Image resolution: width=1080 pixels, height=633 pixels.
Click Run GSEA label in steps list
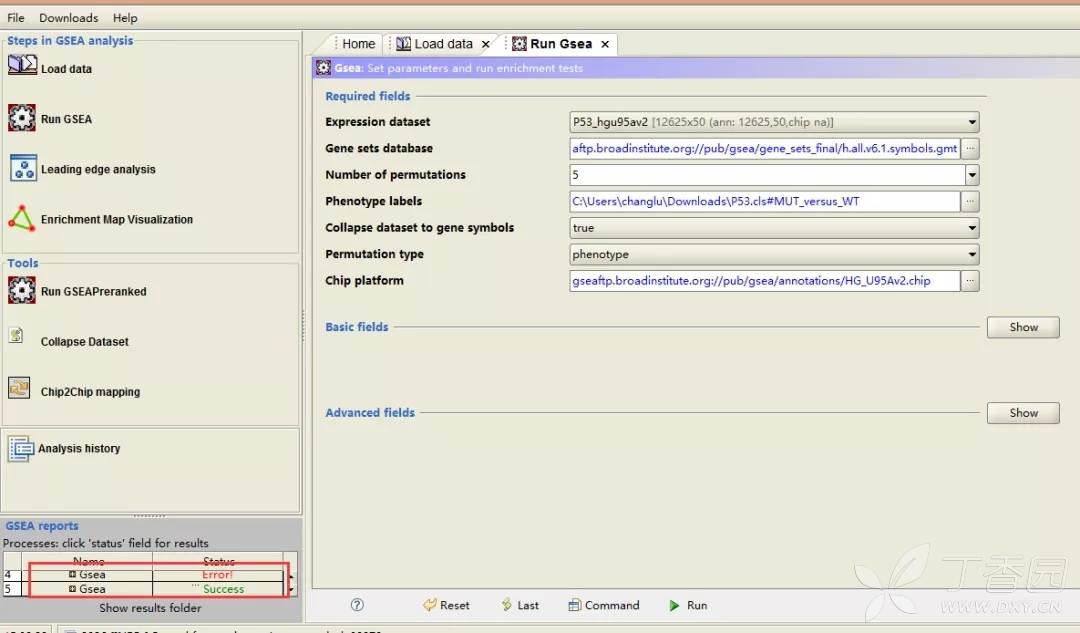pos(66,119)
